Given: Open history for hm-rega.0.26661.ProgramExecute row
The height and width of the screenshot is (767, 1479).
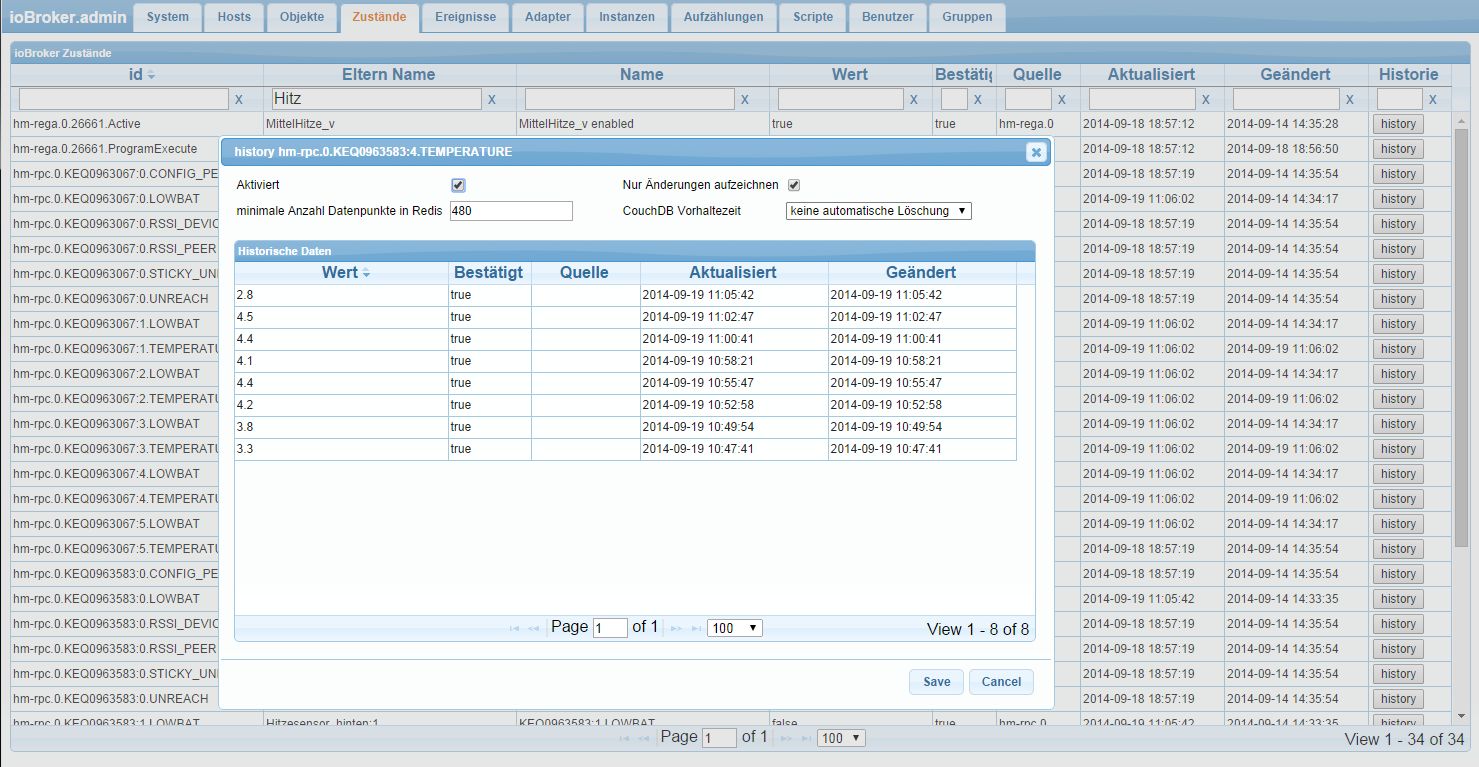Looking at the screenshot, I should 1398,149.
